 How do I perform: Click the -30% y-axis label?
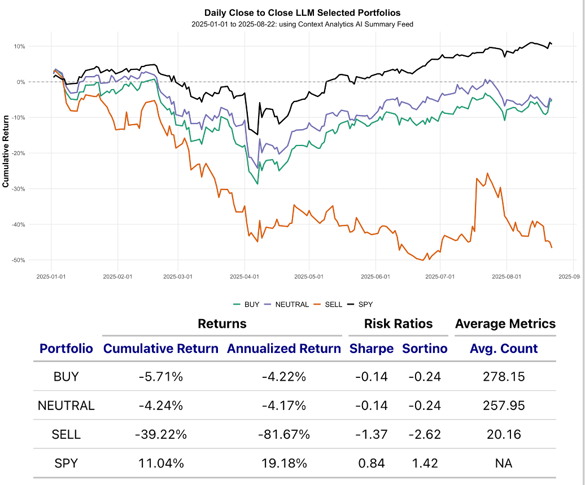(19, 189)
